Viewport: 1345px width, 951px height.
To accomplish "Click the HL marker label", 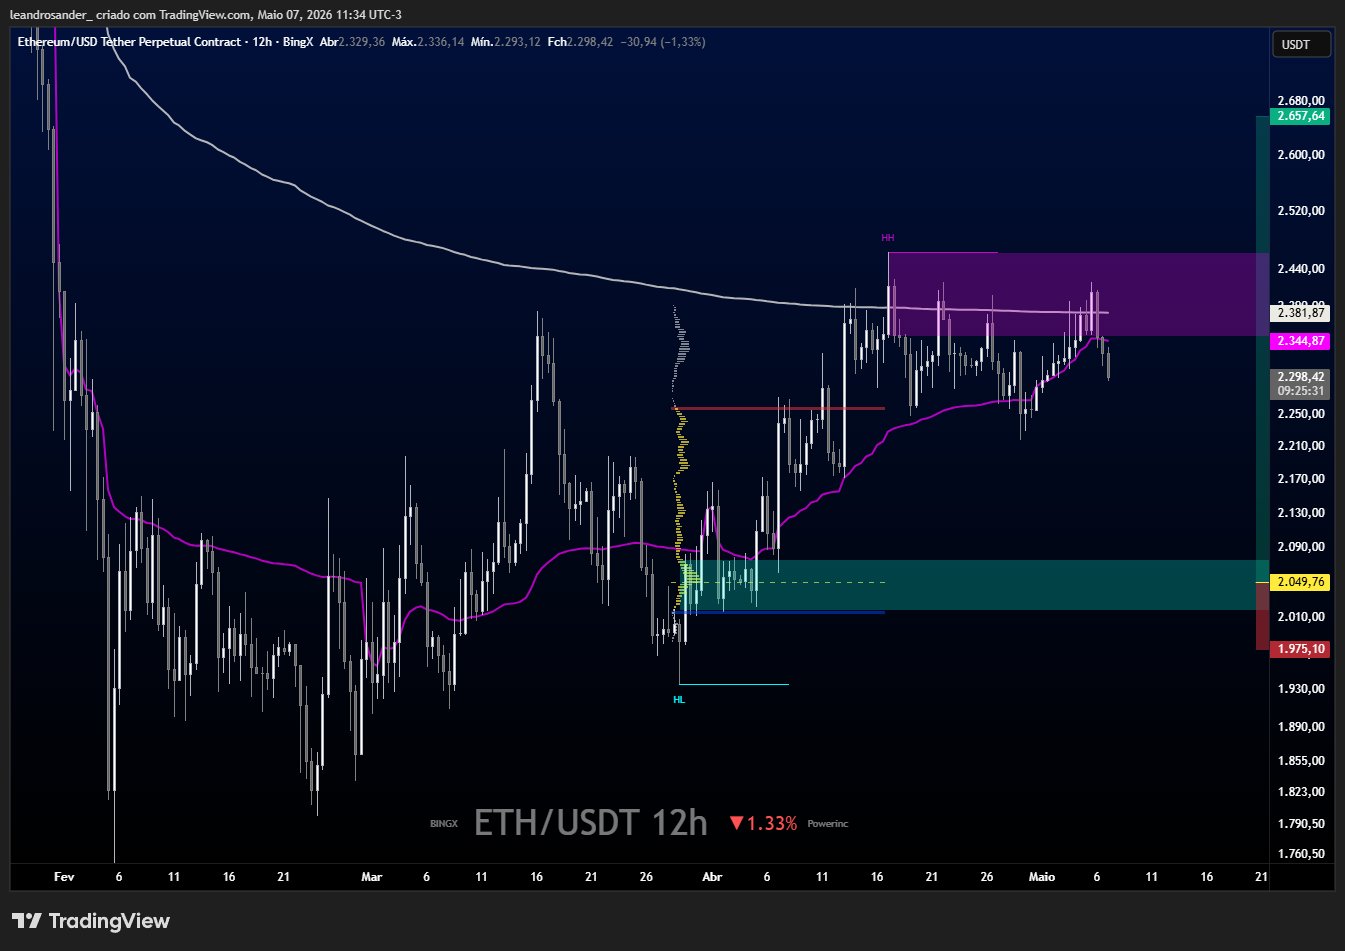I will tap(679, 700).
